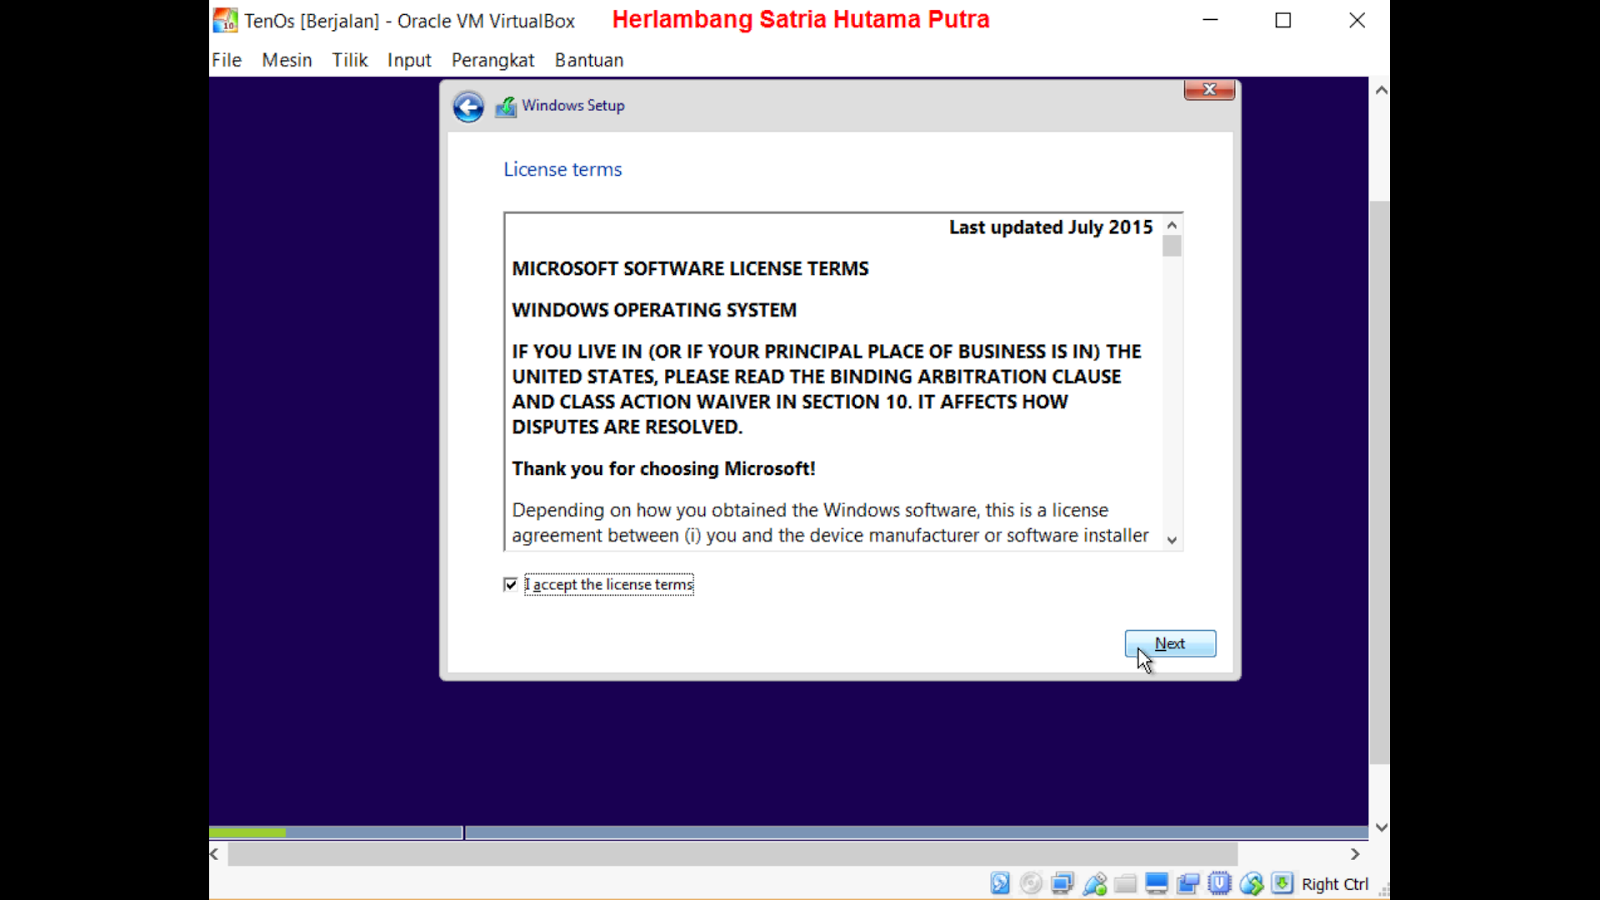This screenshot has width=1600, height=900.
Task: Open the network adapter status indicator
Action: (x=1062, y=883)
